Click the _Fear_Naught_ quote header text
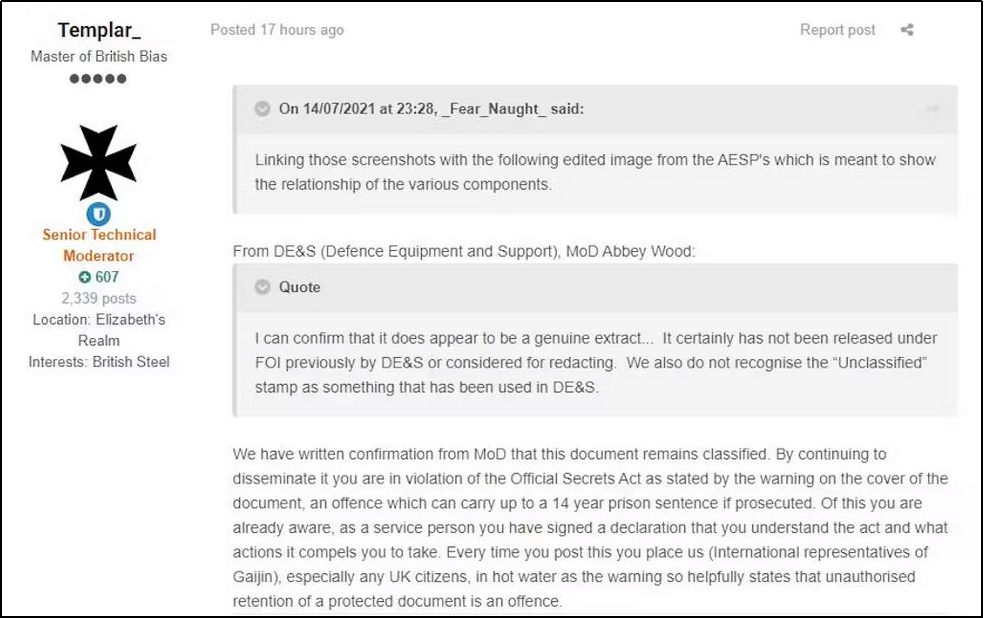This screenshot has width=984, height=618. click(431, 109)
